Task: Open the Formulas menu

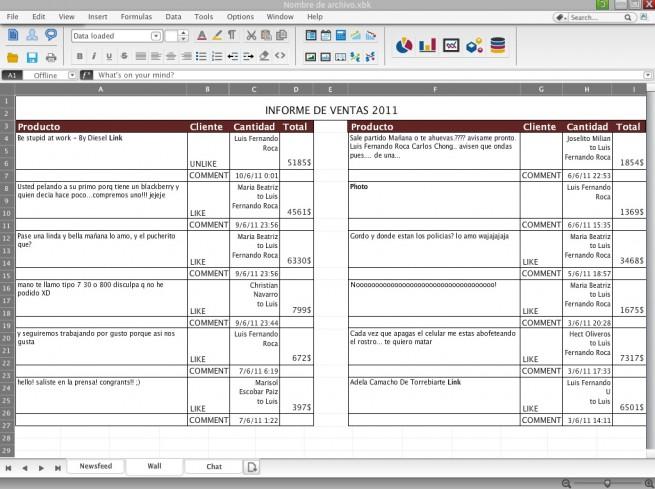Action: coord(136,17)
